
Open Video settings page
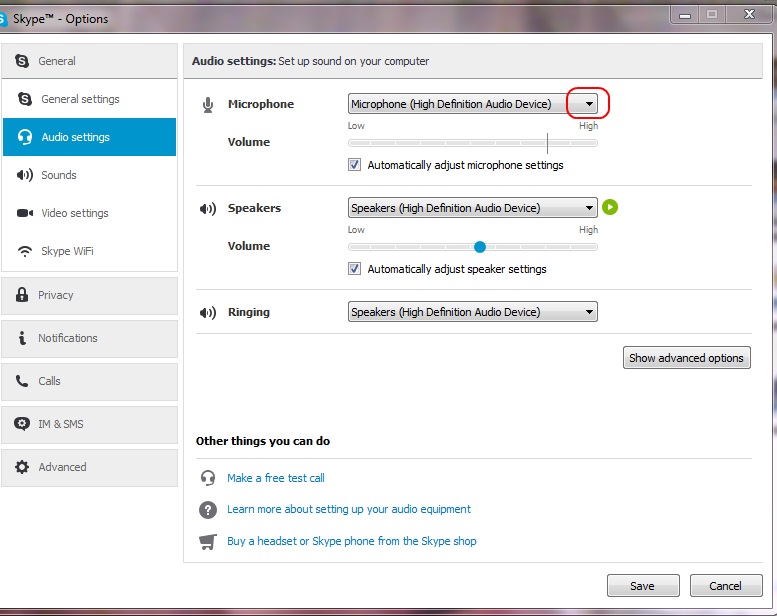point(89,213)
